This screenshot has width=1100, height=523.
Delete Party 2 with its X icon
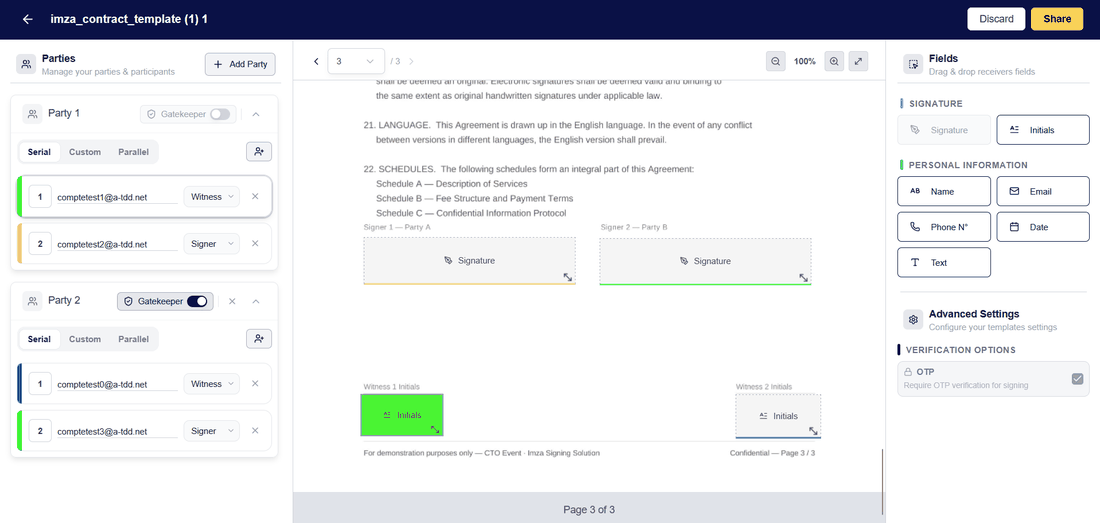(x=232, y=301)
